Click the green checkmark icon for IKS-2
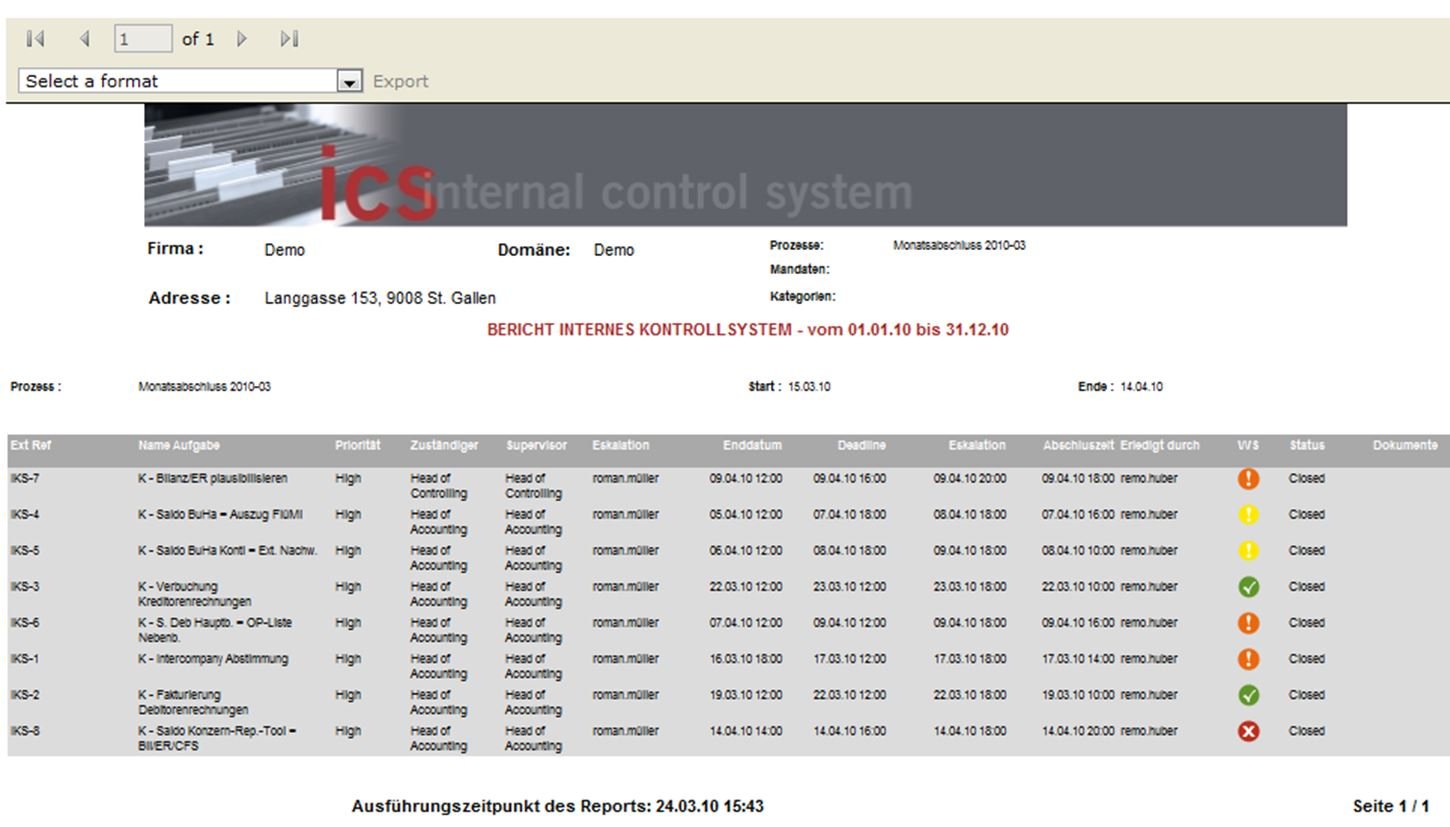 (1248, 695)
